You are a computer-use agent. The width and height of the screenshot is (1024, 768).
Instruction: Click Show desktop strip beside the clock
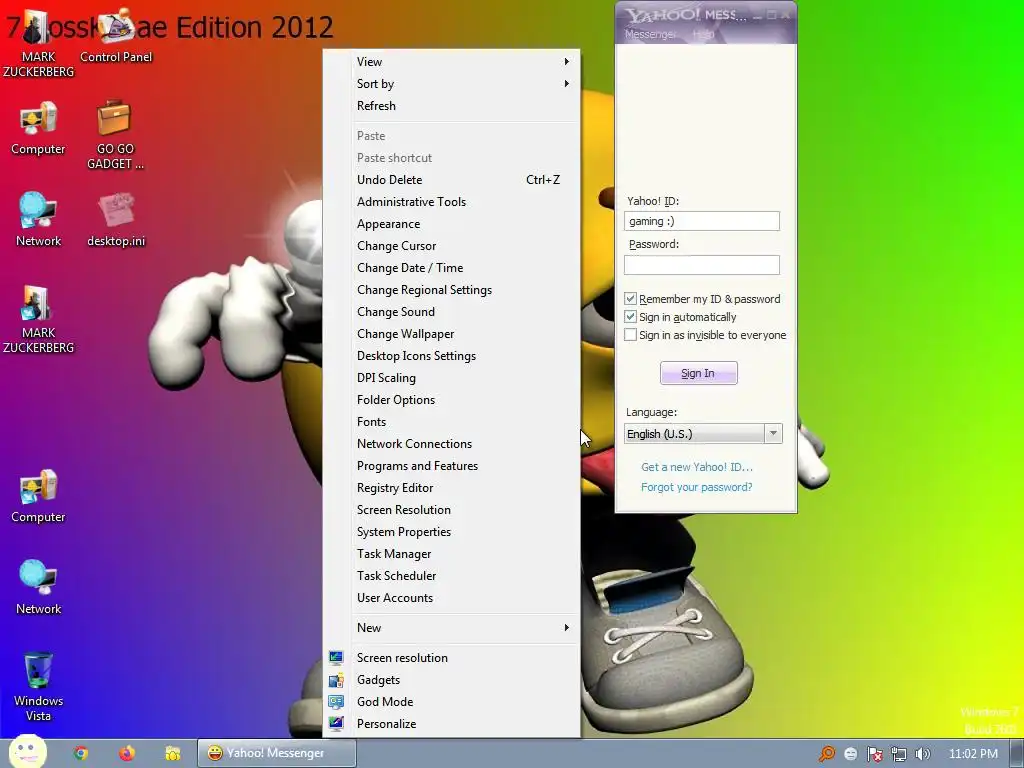click(x=1016, y=753)
